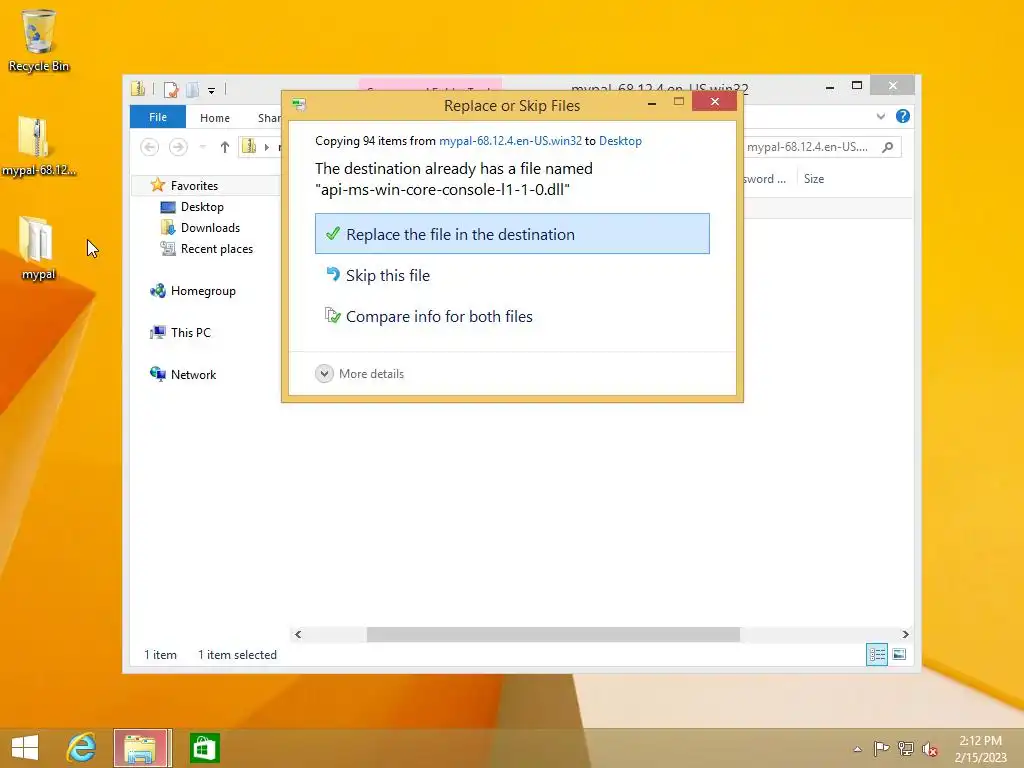Click the search magnifier icon
The image size is (1024, 768).
point(888,147)
